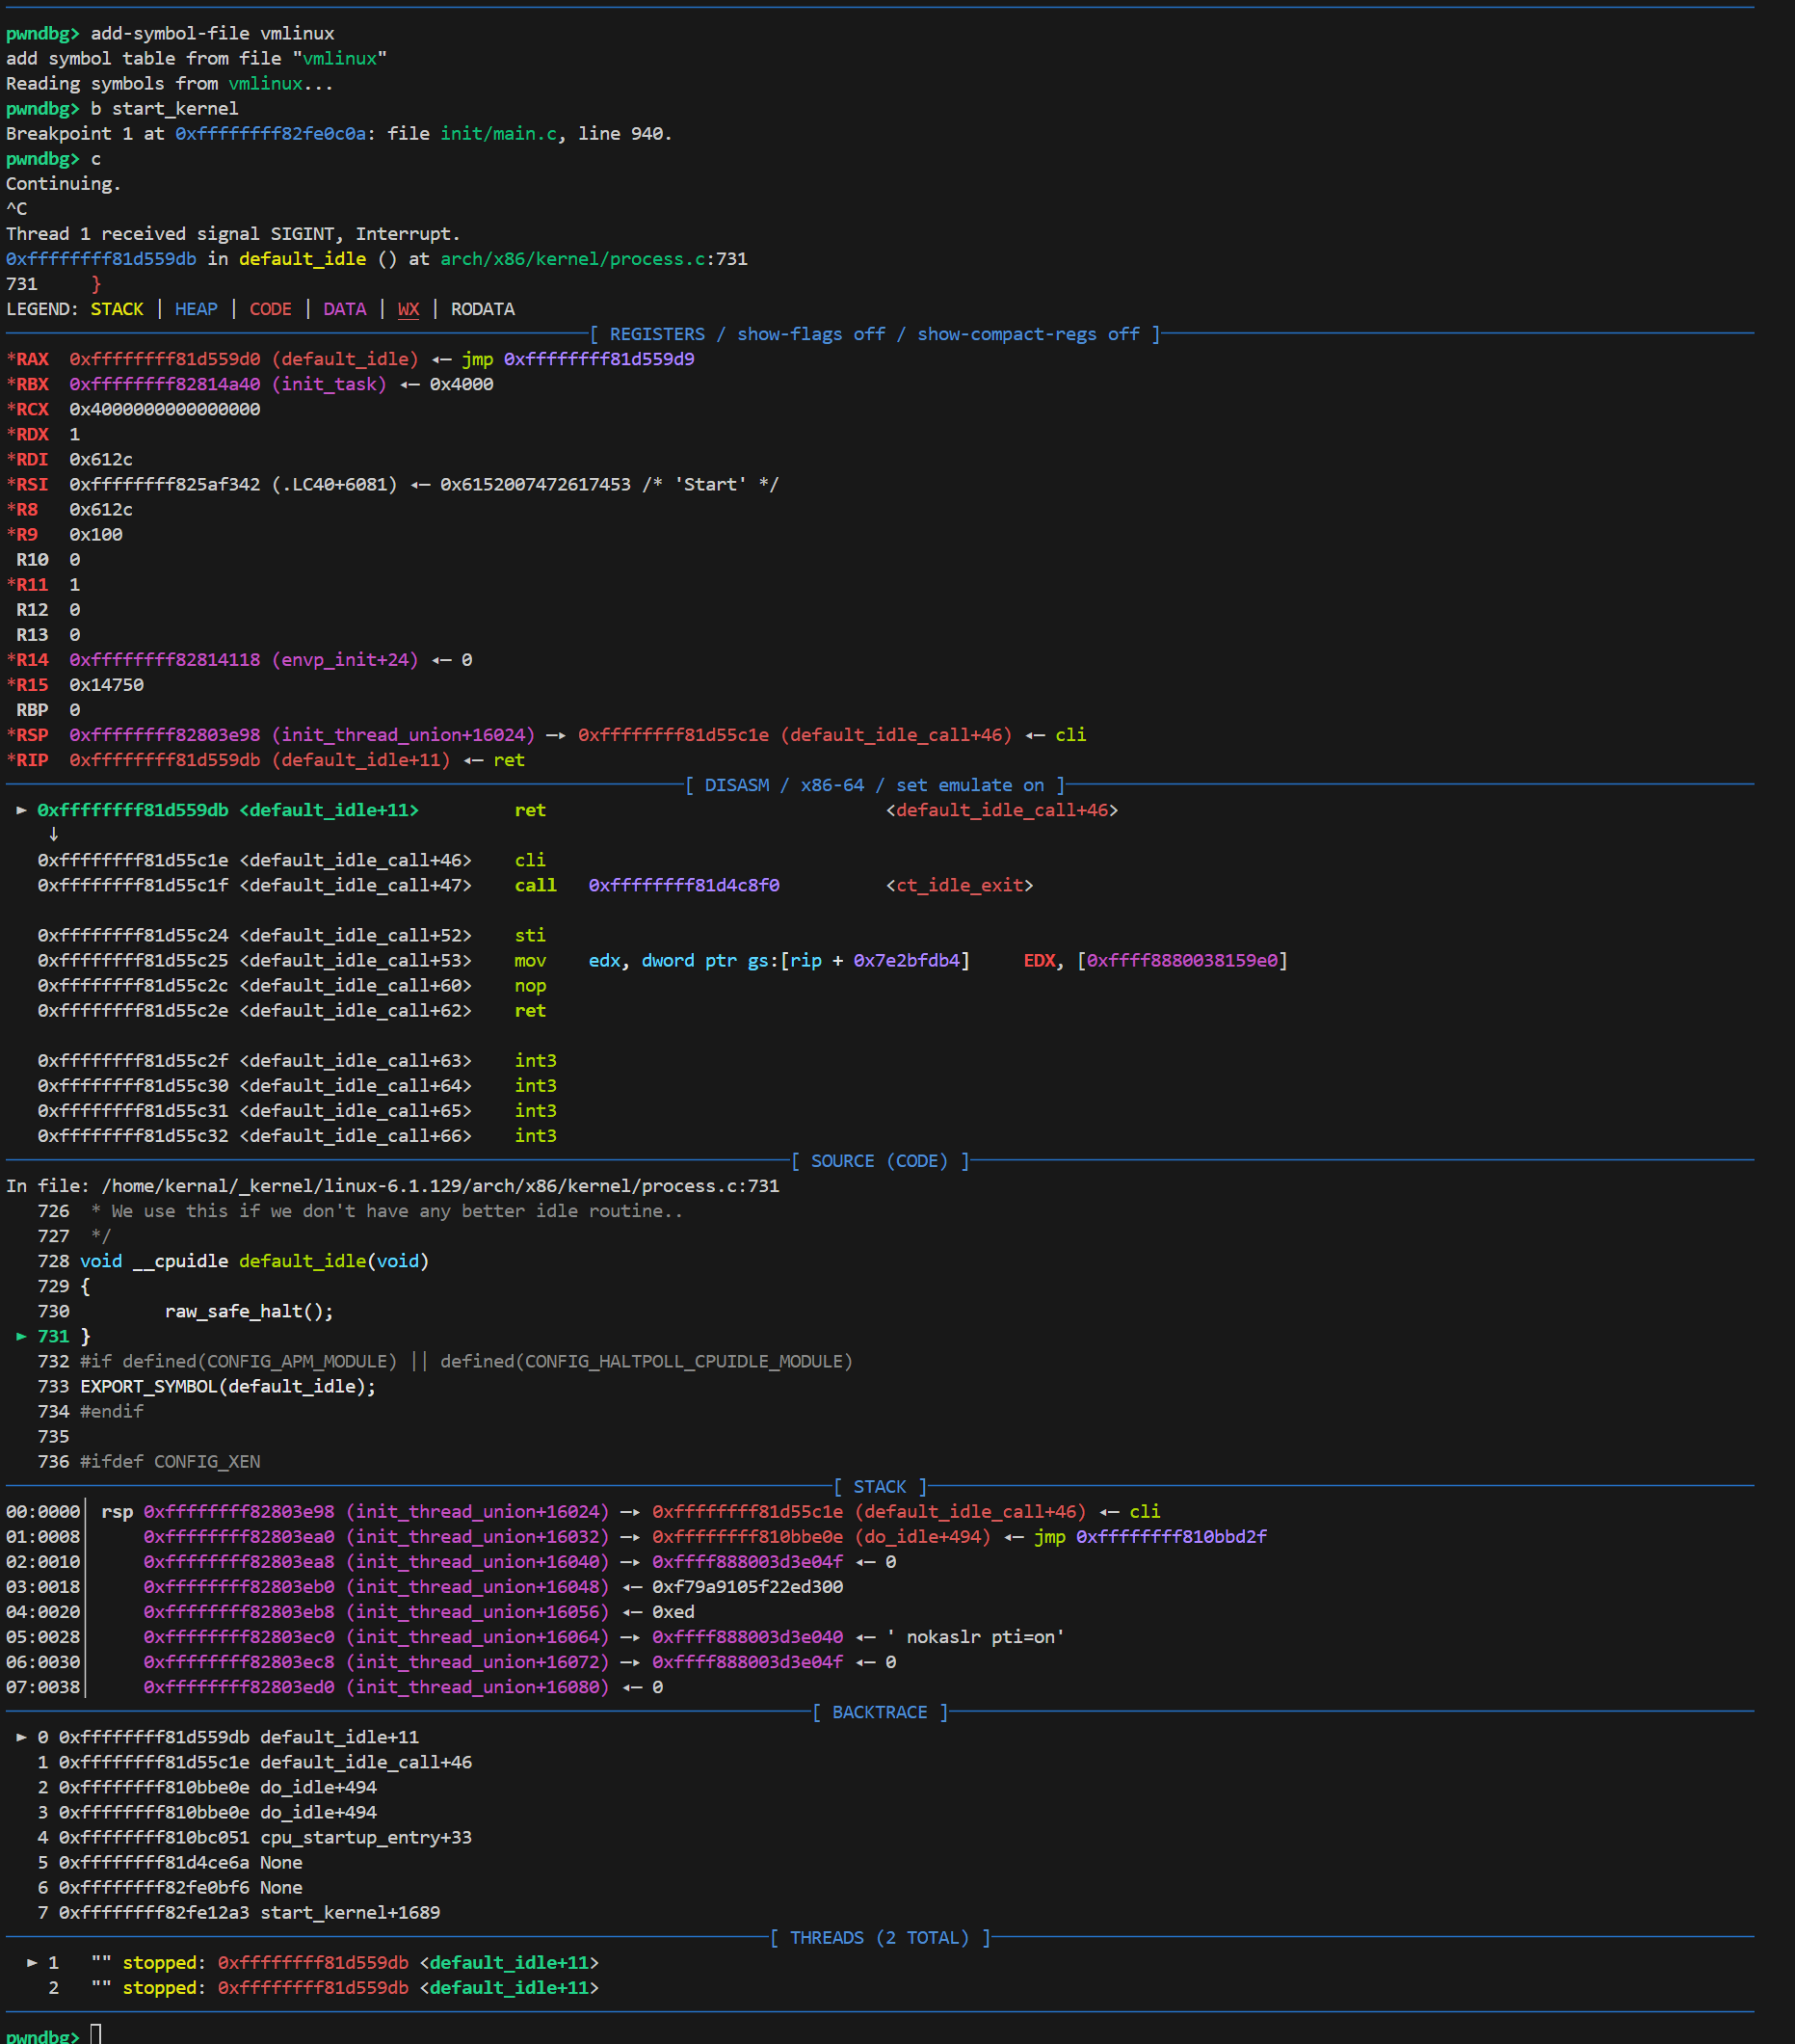Click the RIP register name
The image size is (1795, 2044).
tap(32, 760)
